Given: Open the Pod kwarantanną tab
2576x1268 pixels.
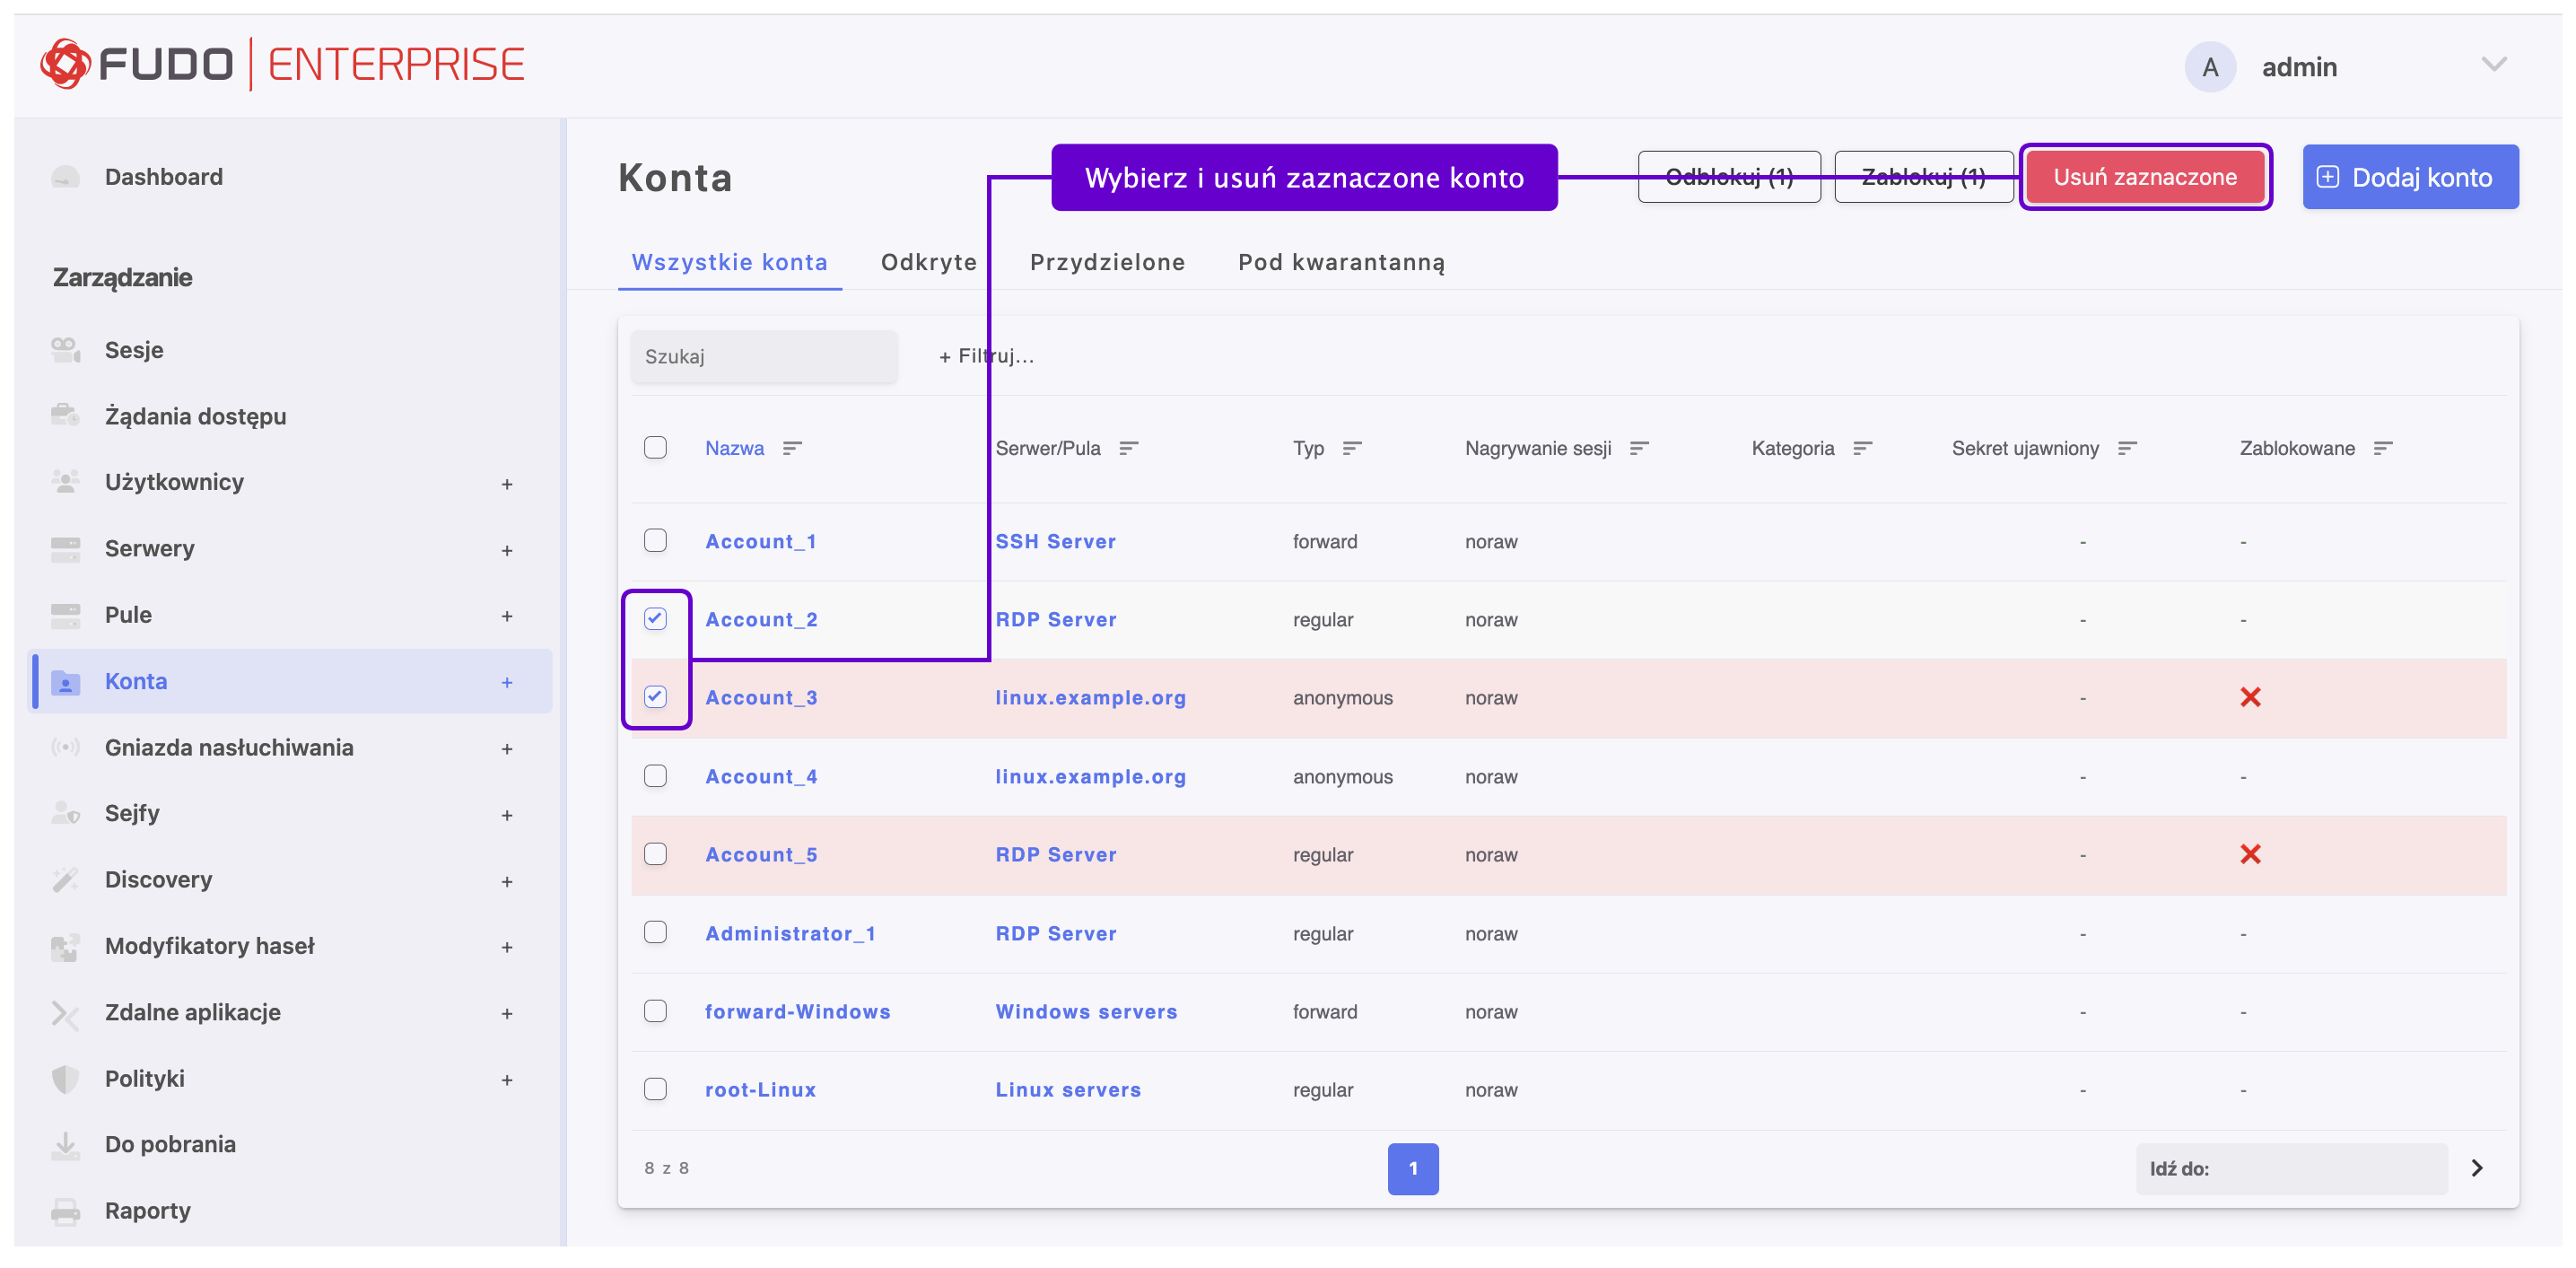Looking at the screenshot, I should point(1341,262).
